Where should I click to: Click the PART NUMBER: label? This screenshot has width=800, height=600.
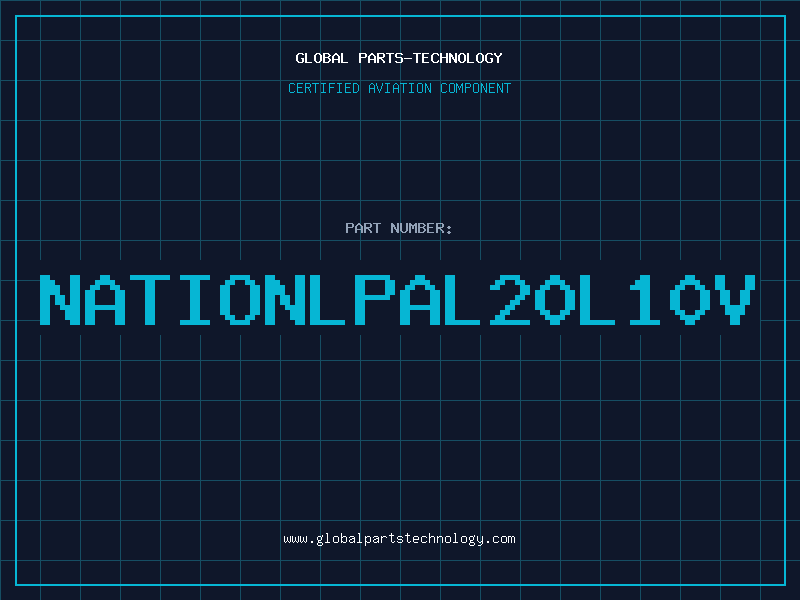click(399, 228)
